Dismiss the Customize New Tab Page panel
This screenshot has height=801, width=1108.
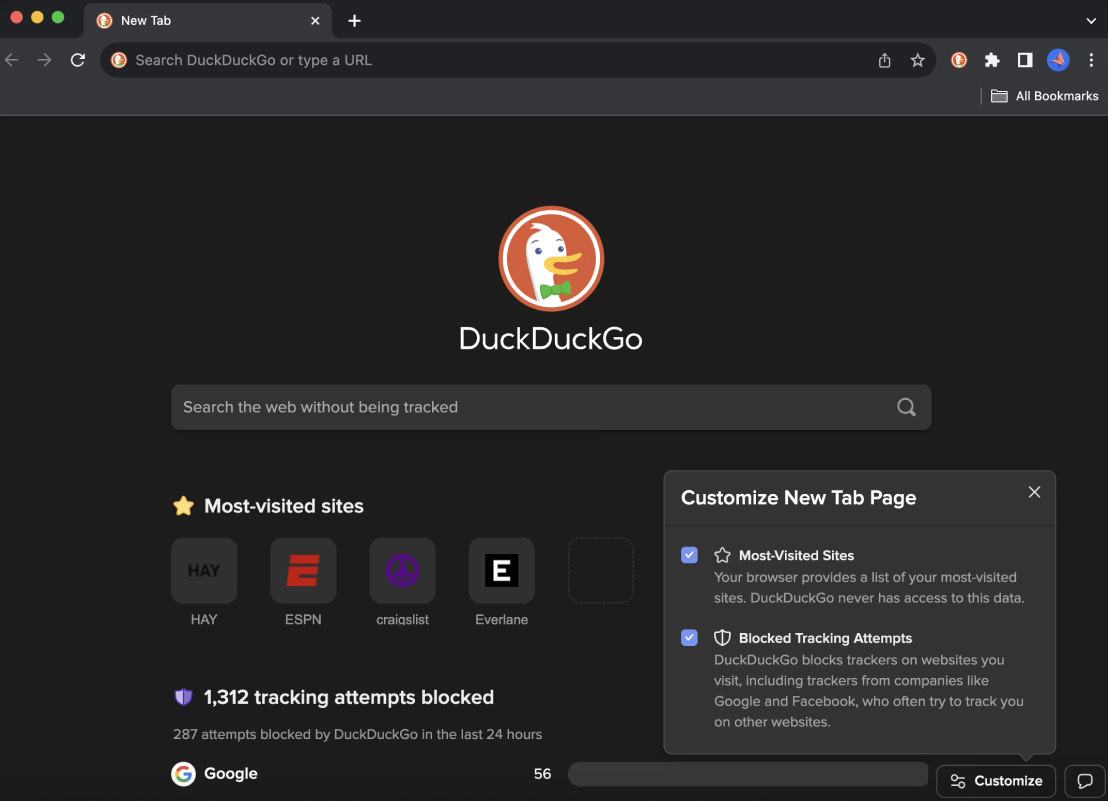pos(1034,492)
